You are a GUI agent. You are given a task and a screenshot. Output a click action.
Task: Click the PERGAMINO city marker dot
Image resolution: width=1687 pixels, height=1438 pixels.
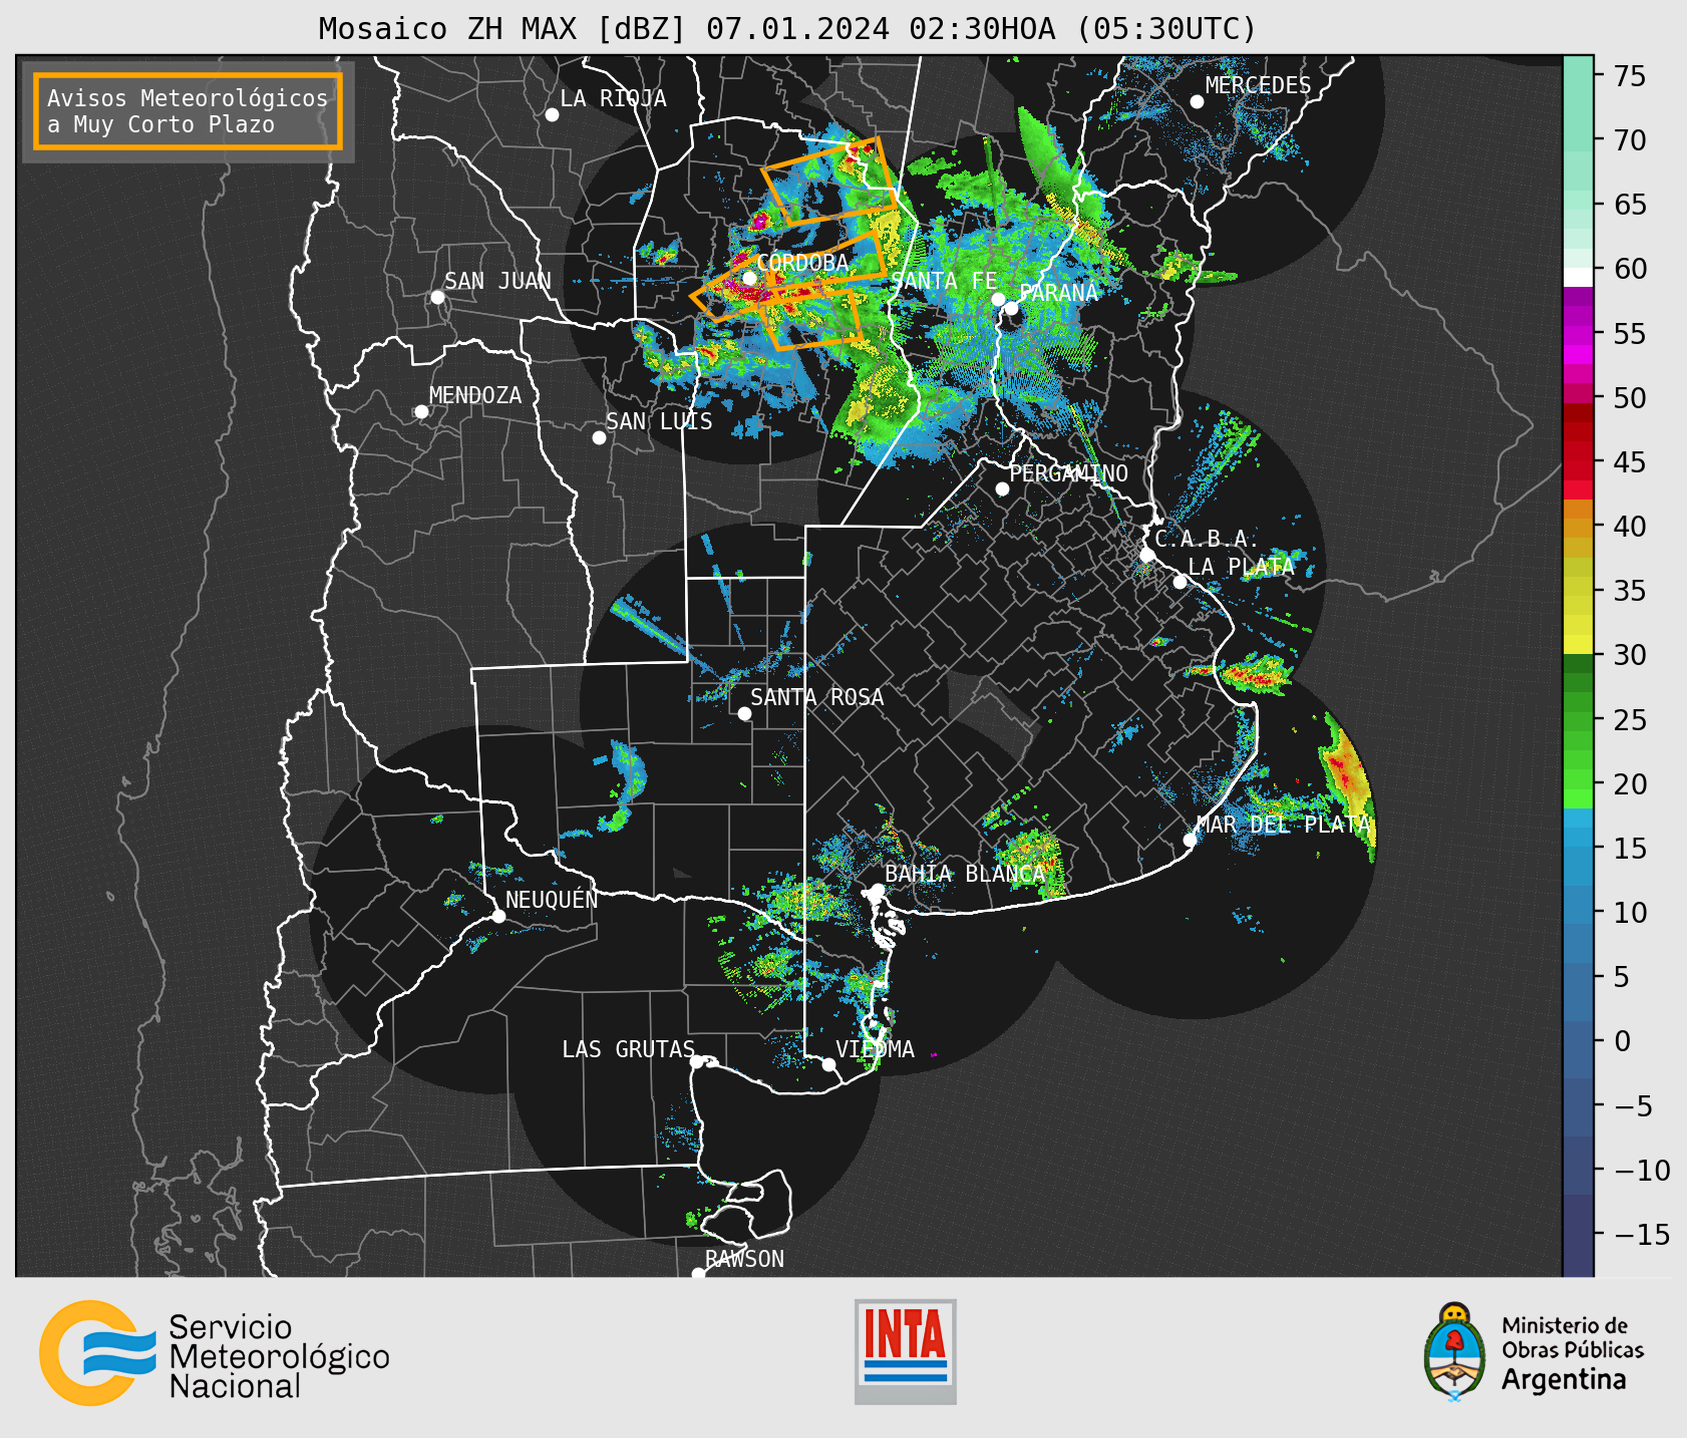pyautogui.click(x=1002, y=489)
